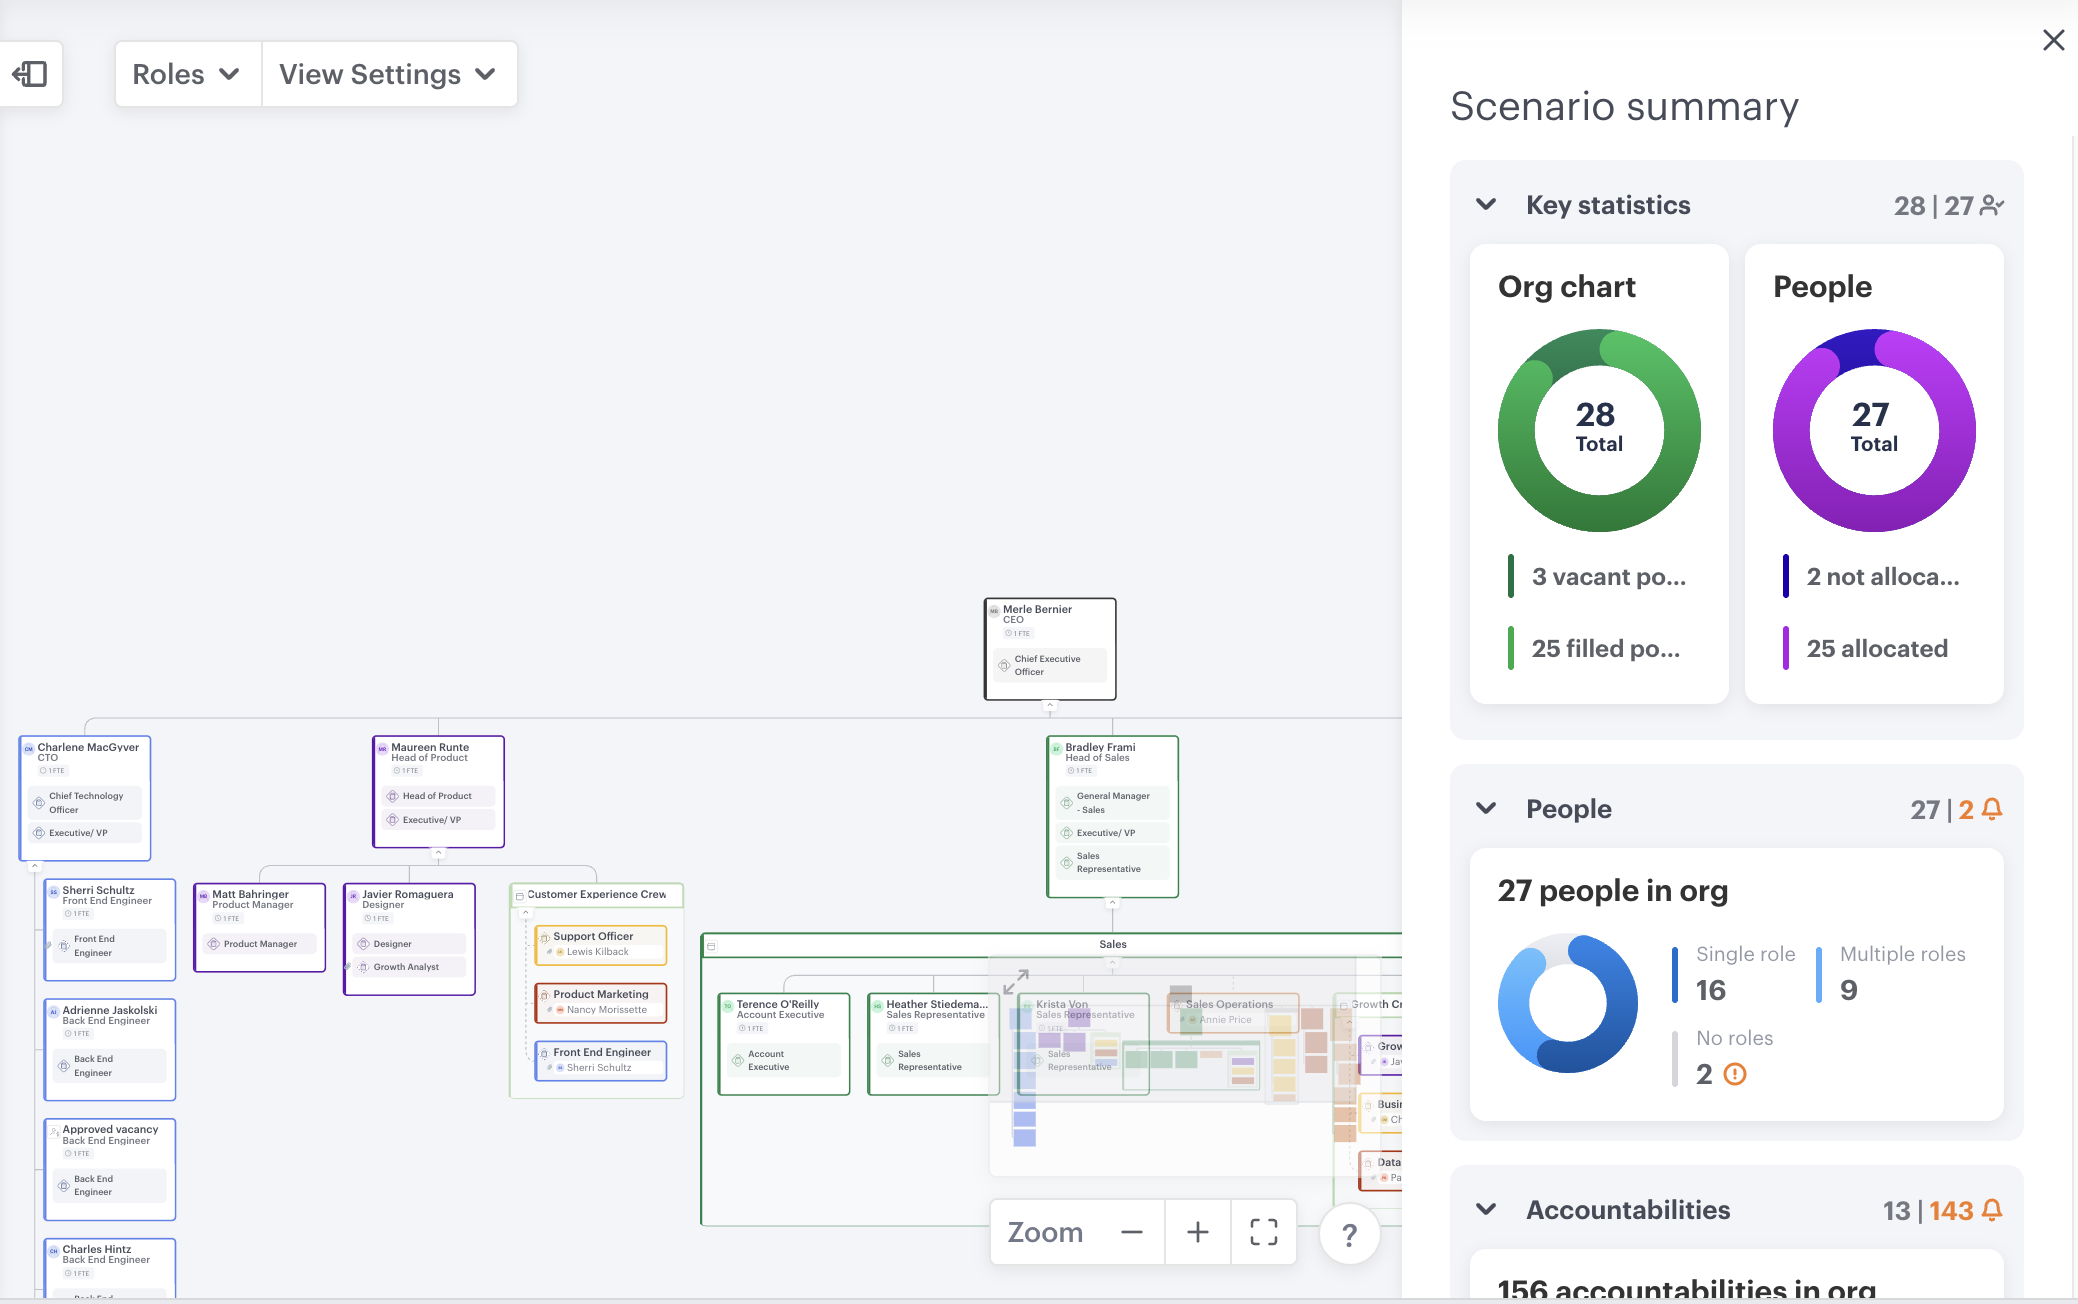
Task: Collapse the left sidebar panel icon
Action: click(31, 73)
